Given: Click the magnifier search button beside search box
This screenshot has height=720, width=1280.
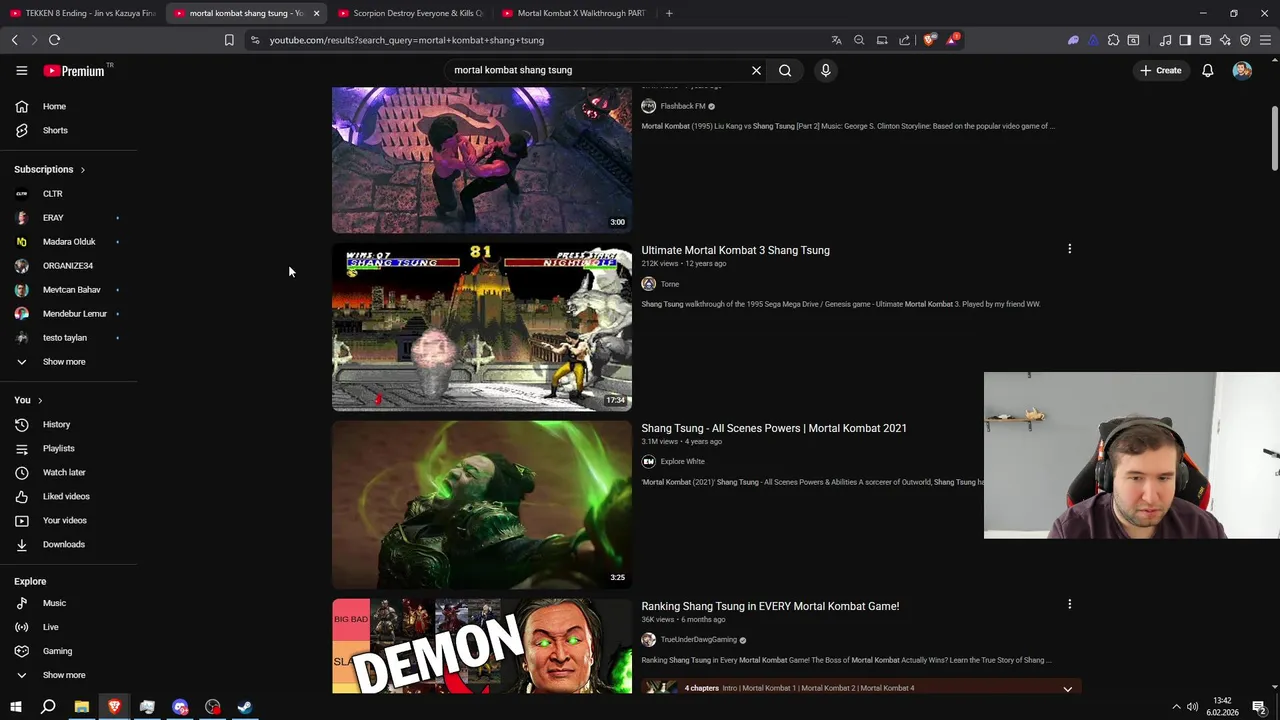Looking at the screenshot, I should (785, 70).
